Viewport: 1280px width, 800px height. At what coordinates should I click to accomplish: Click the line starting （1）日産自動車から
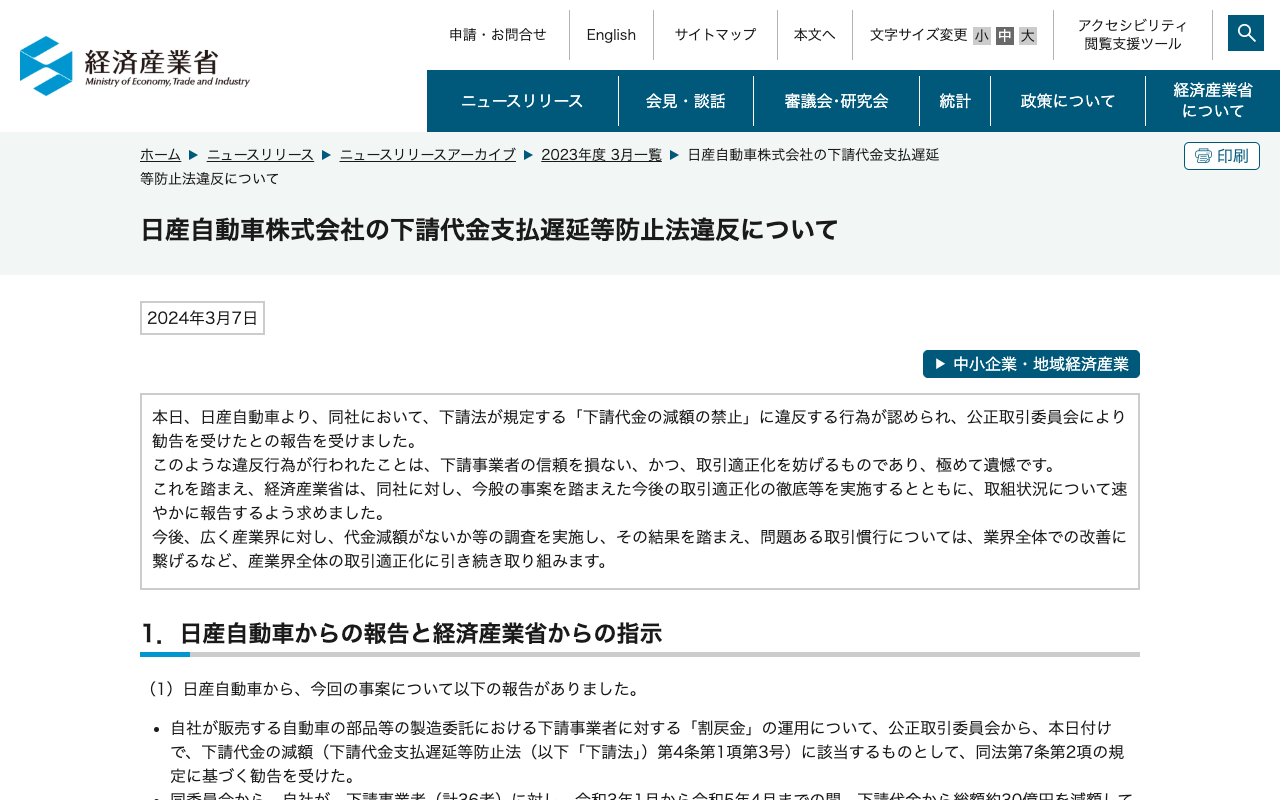click(x=394, y=689)
